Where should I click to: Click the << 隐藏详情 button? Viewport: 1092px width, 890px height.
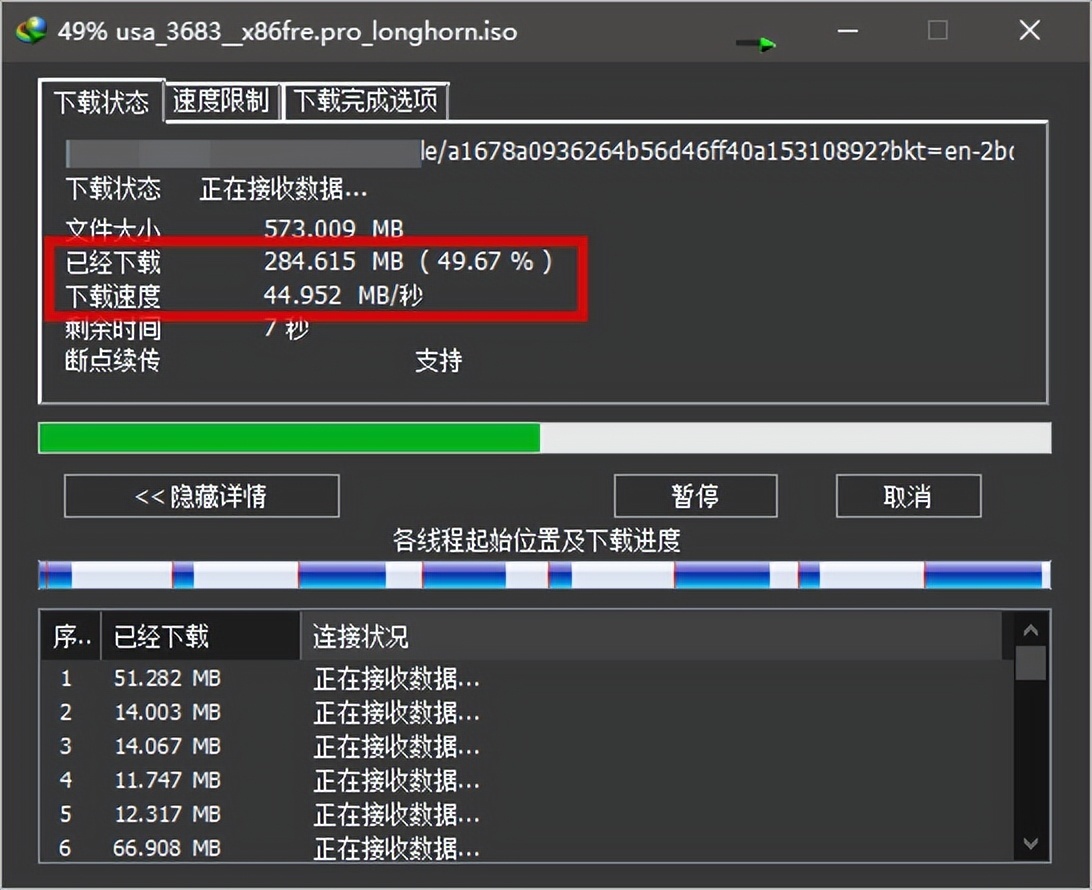201,496
